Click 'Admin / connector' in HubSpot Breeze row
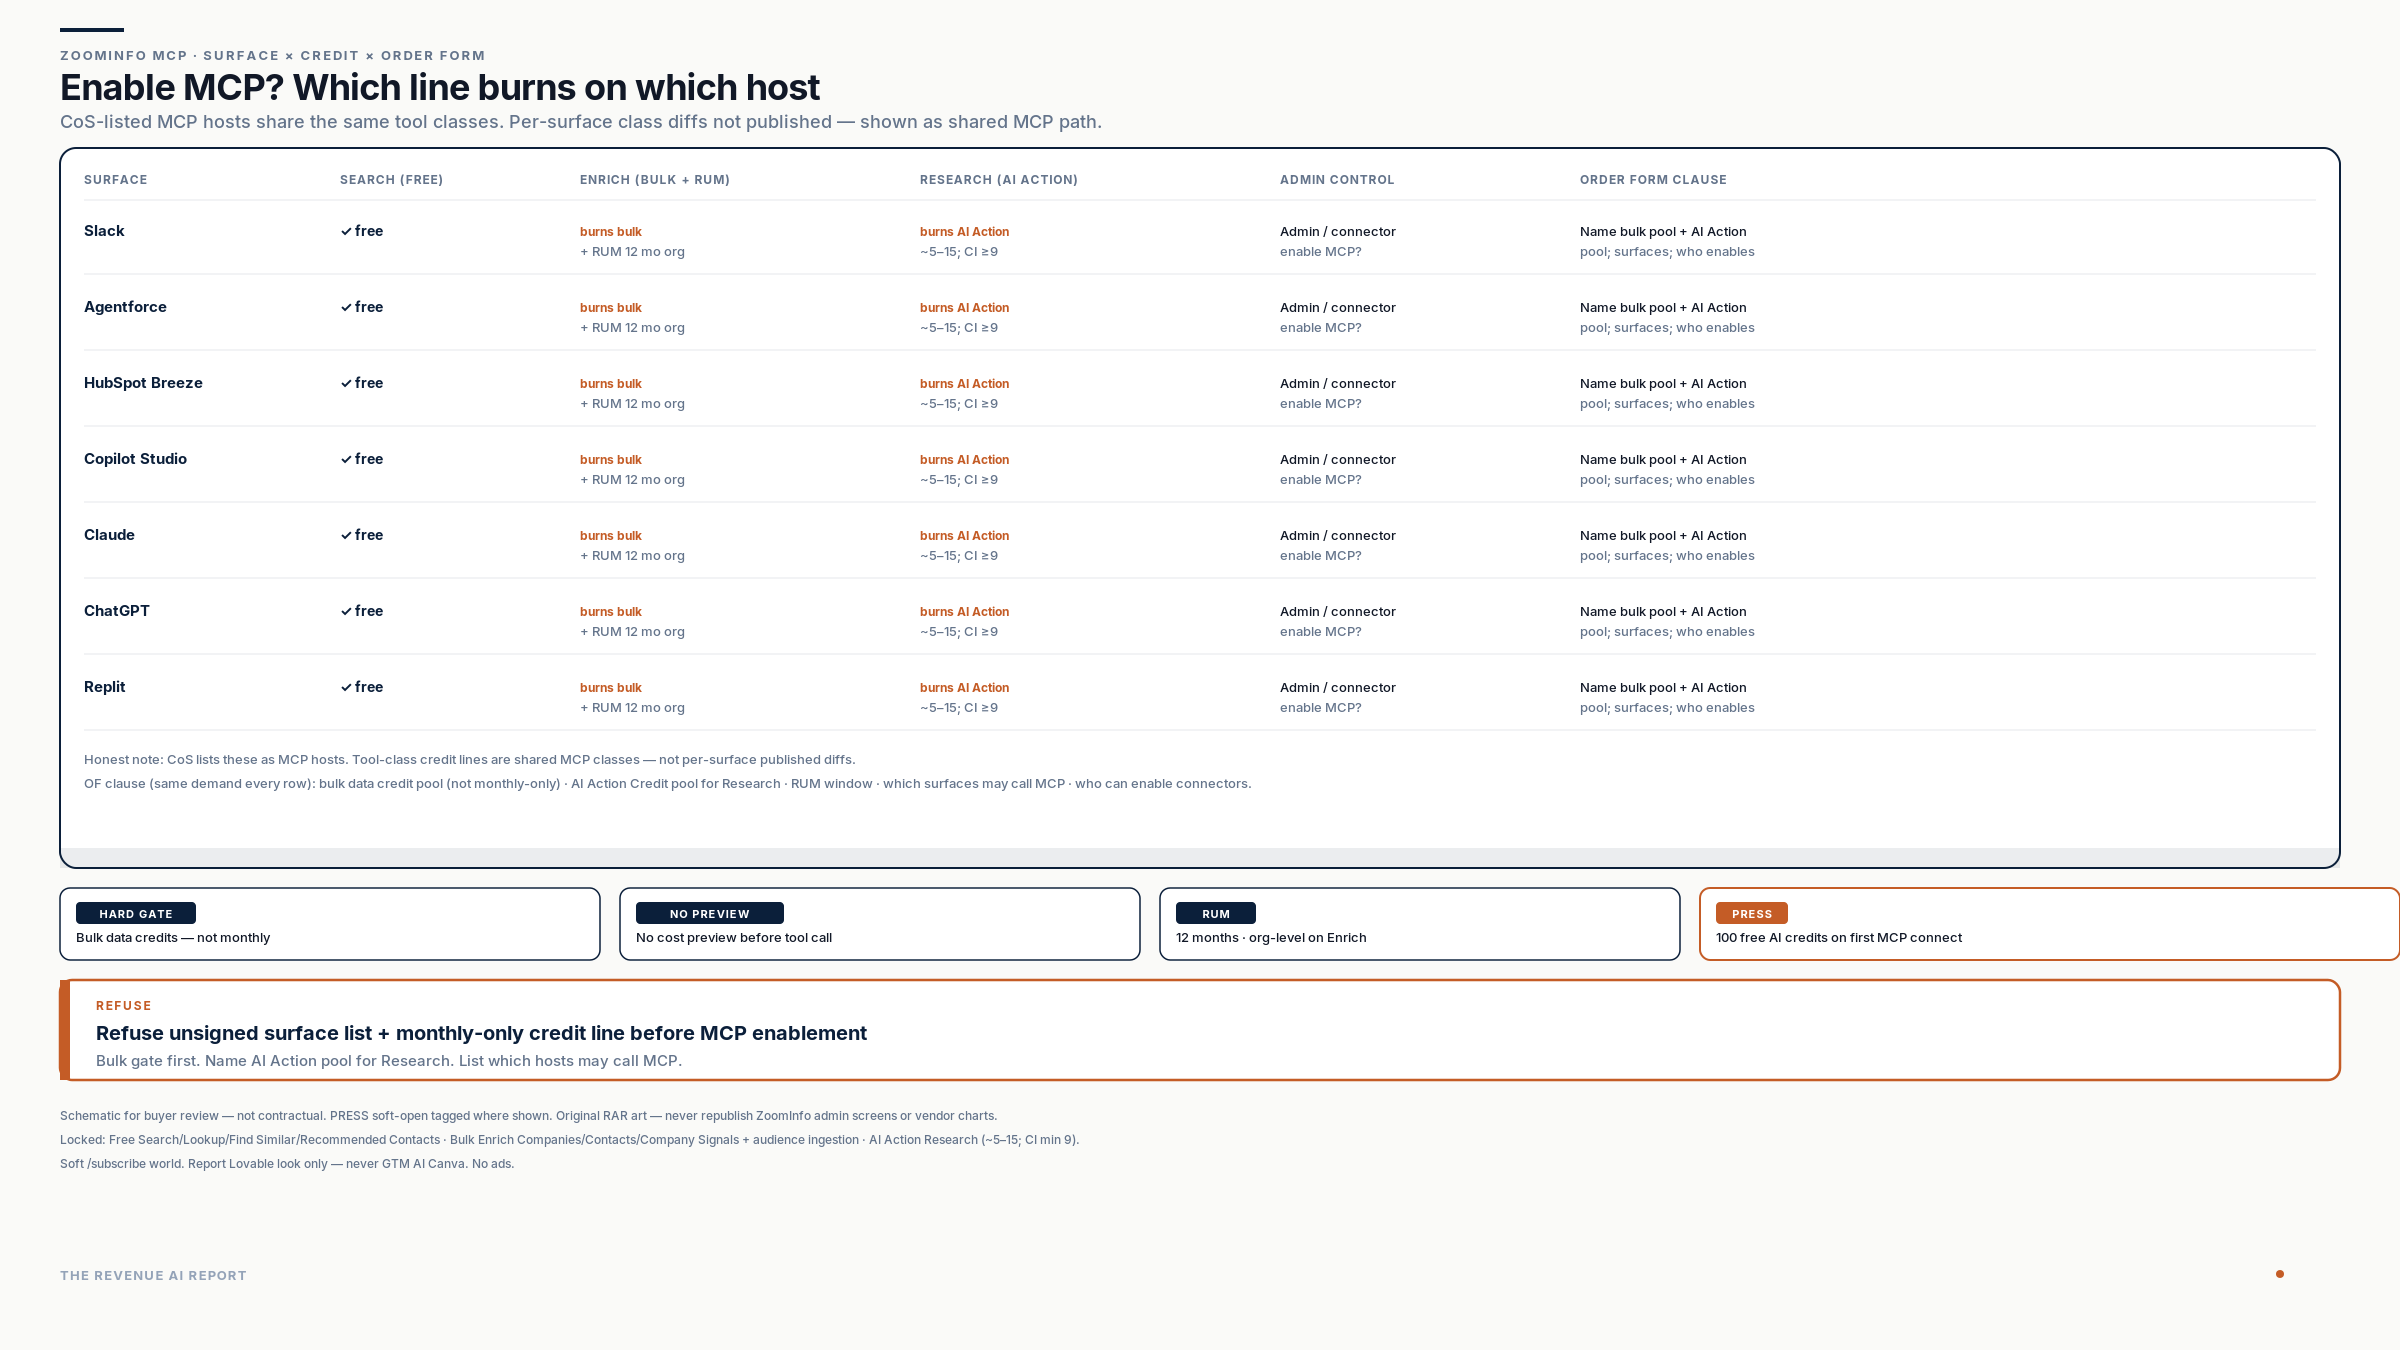 point(1338,384)
